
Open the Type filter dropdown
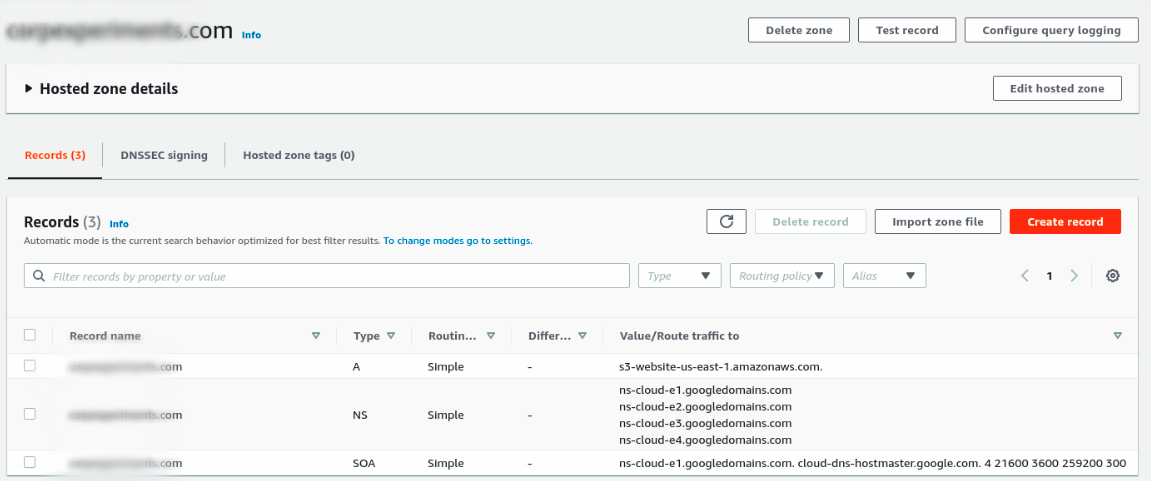[680, 276]
